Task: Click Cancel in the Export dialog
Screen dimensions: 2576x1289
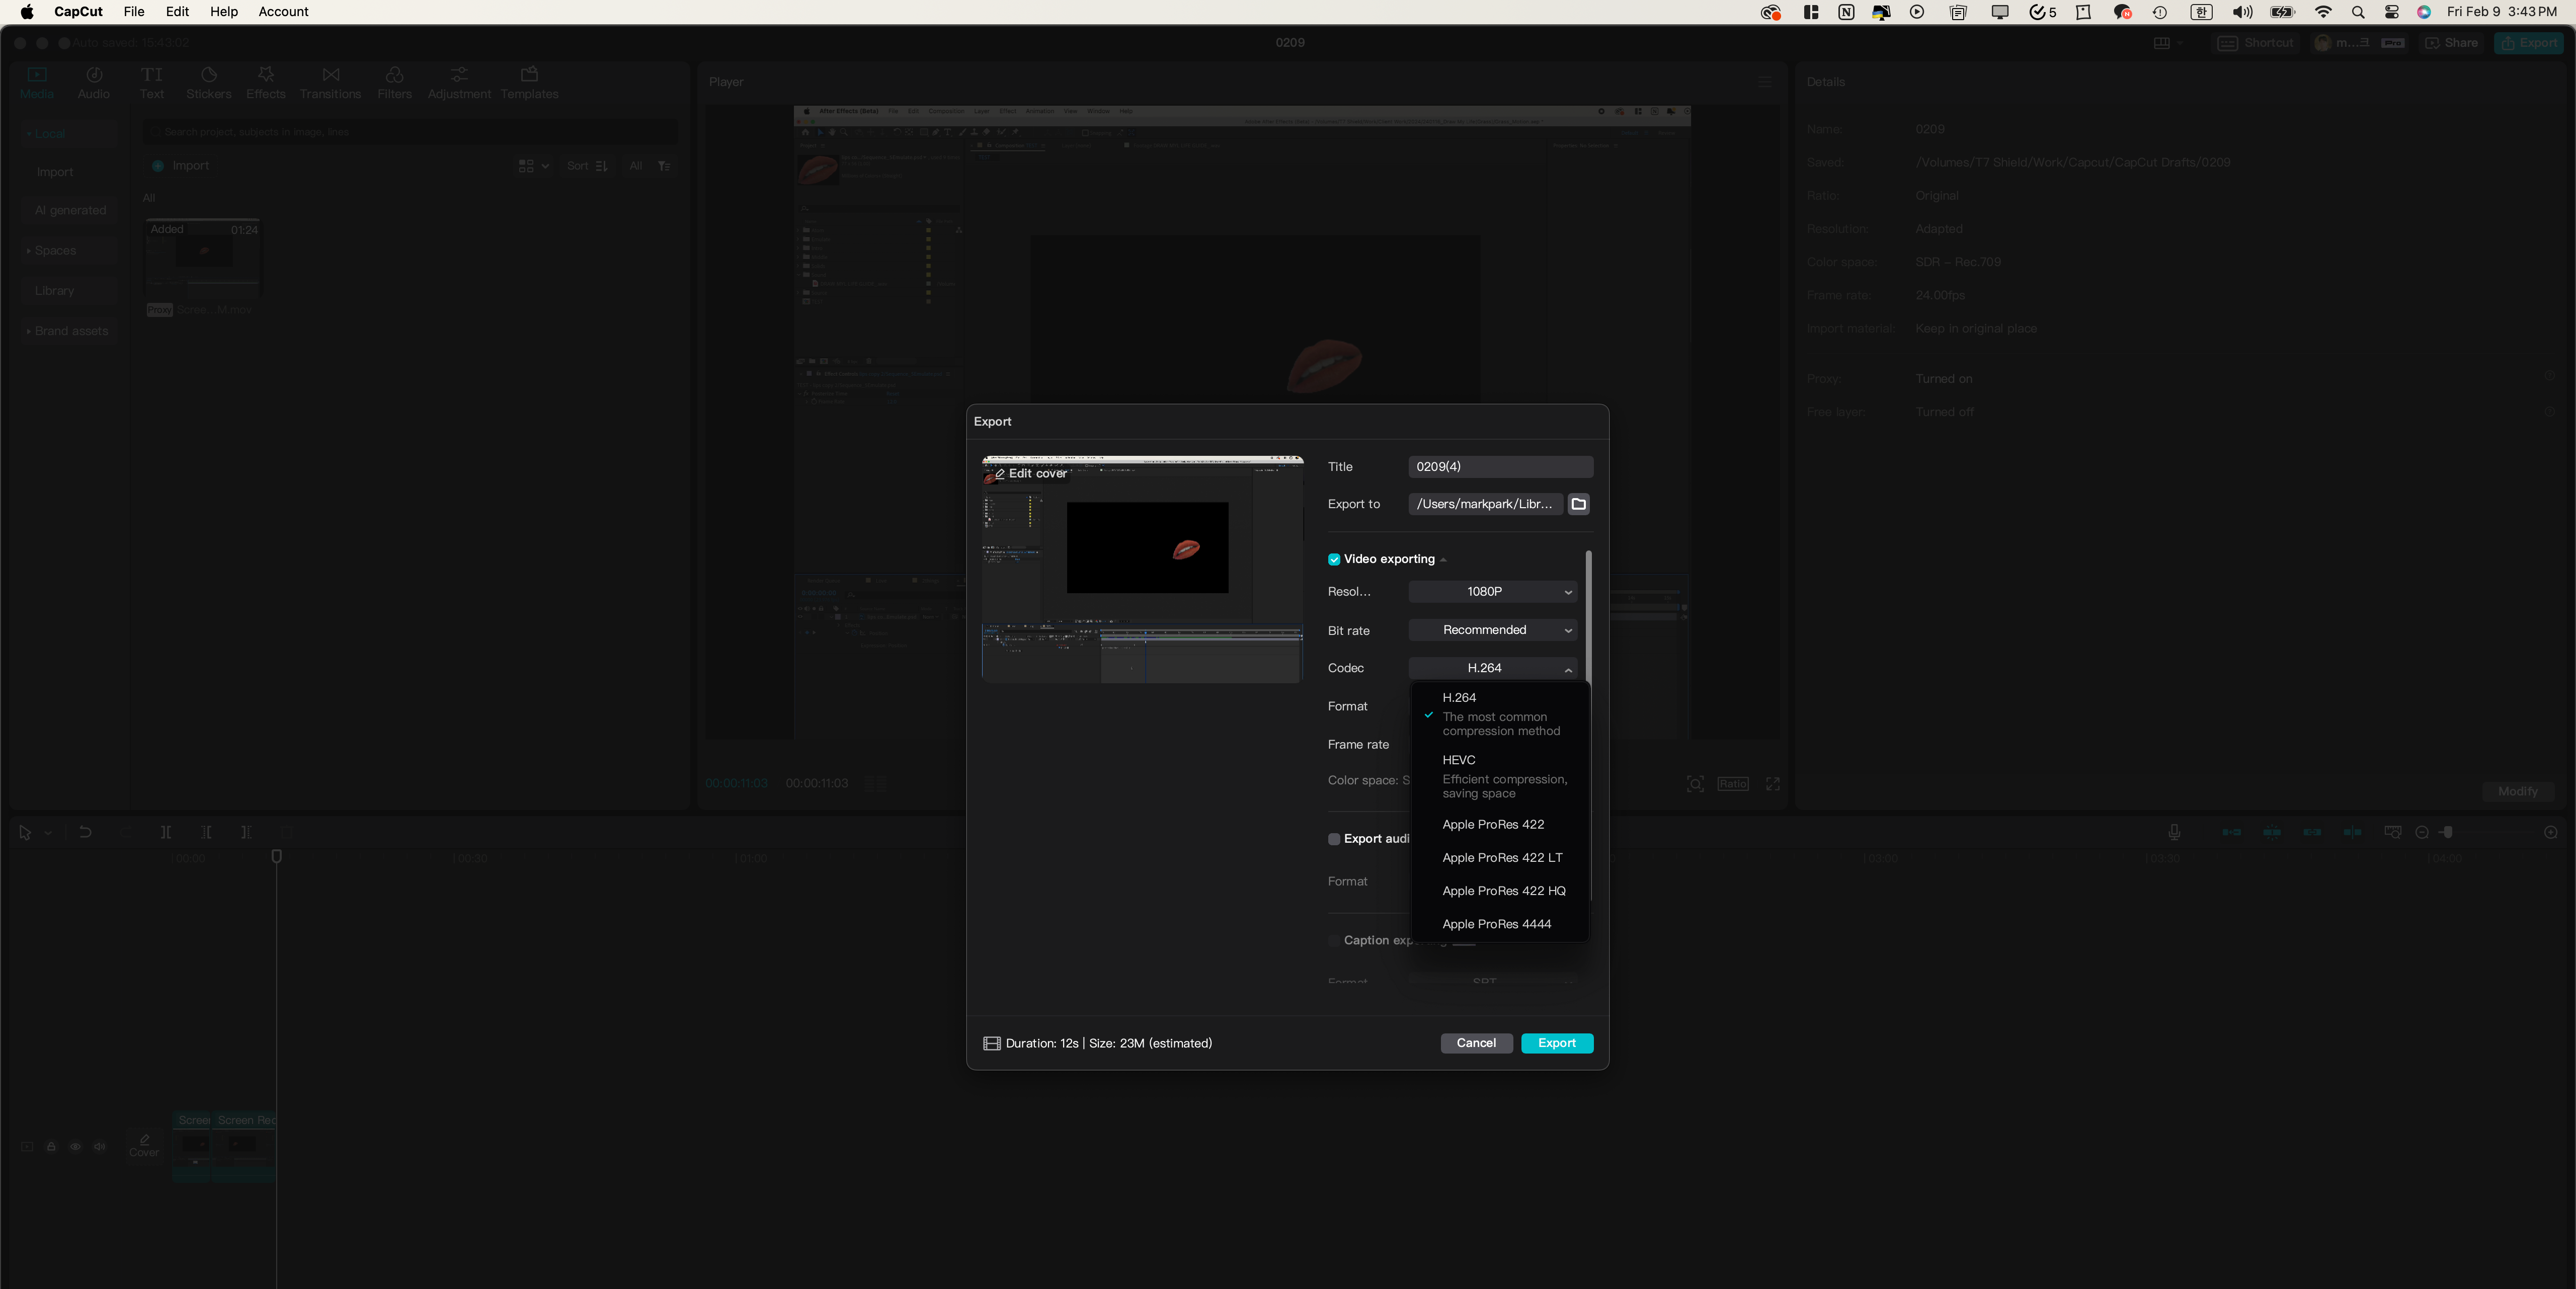Action: tap(1475, 1043)
